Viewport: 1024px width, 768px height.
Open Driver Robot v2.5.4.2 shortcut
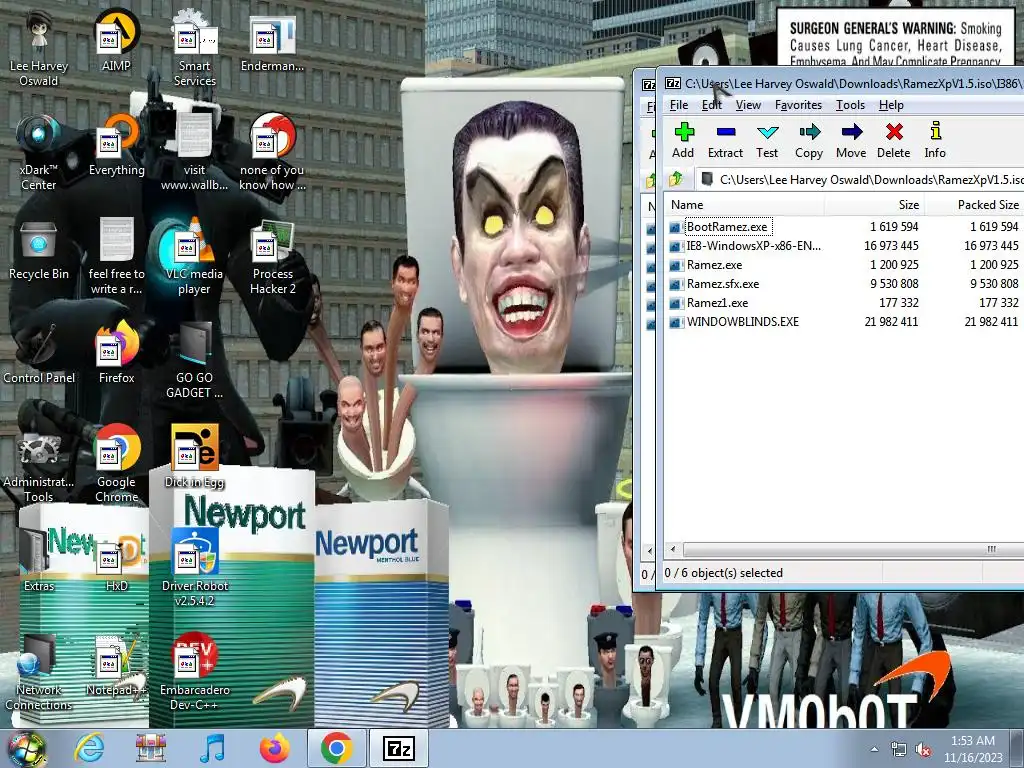click(195, 568)
